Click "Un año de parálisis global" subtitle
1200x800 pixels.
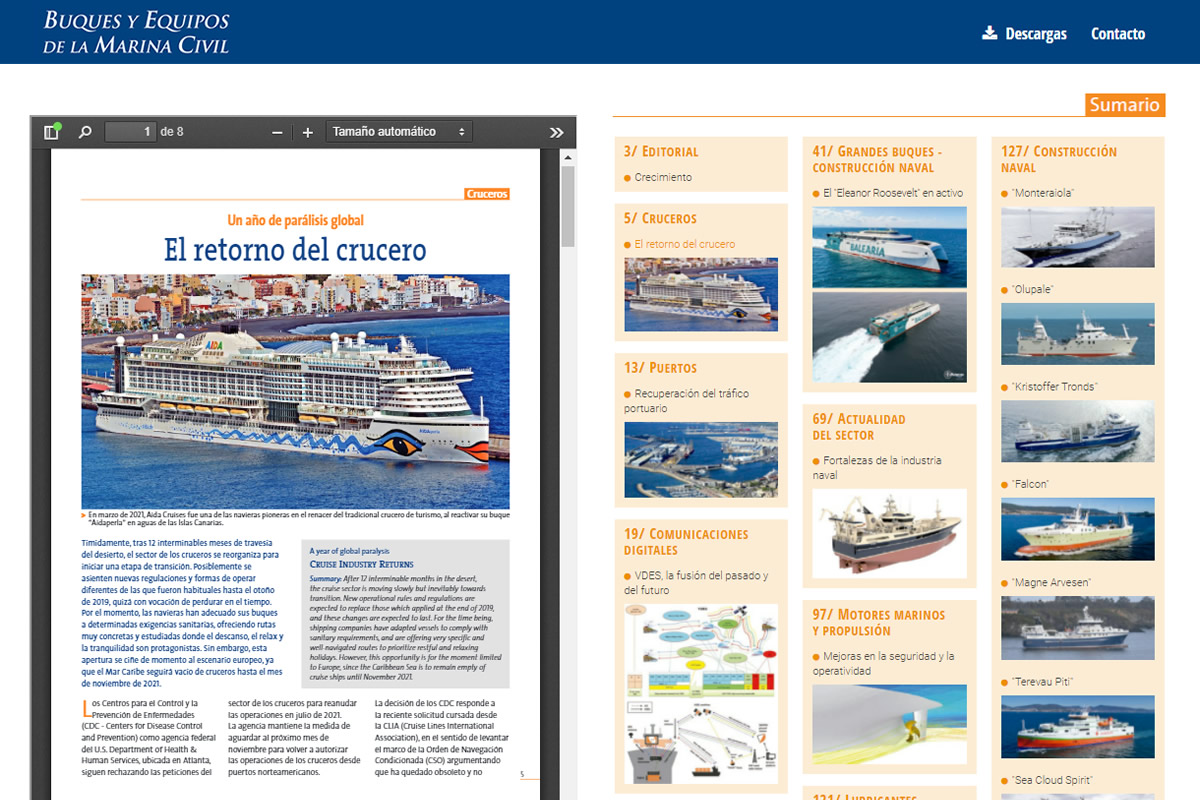click(295, 220)
